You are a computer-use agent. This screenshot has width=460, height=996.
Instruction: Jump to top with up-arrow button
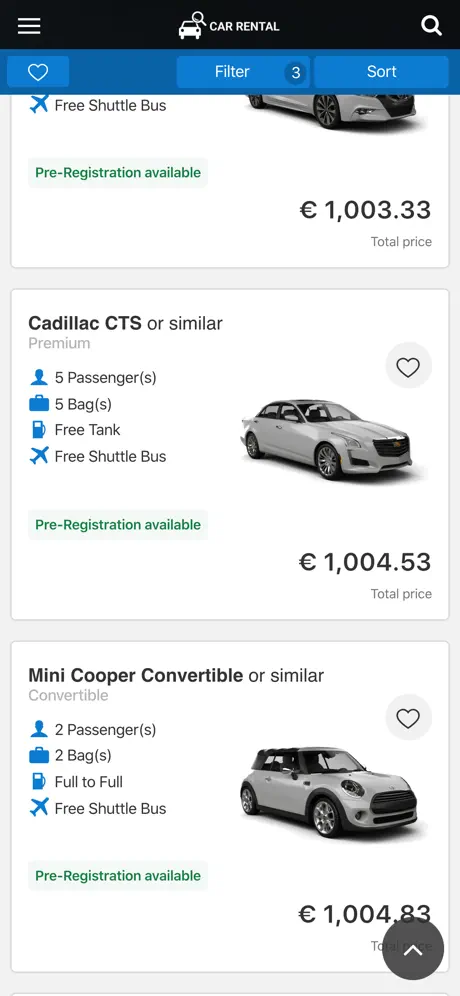[x=413, y=950]
